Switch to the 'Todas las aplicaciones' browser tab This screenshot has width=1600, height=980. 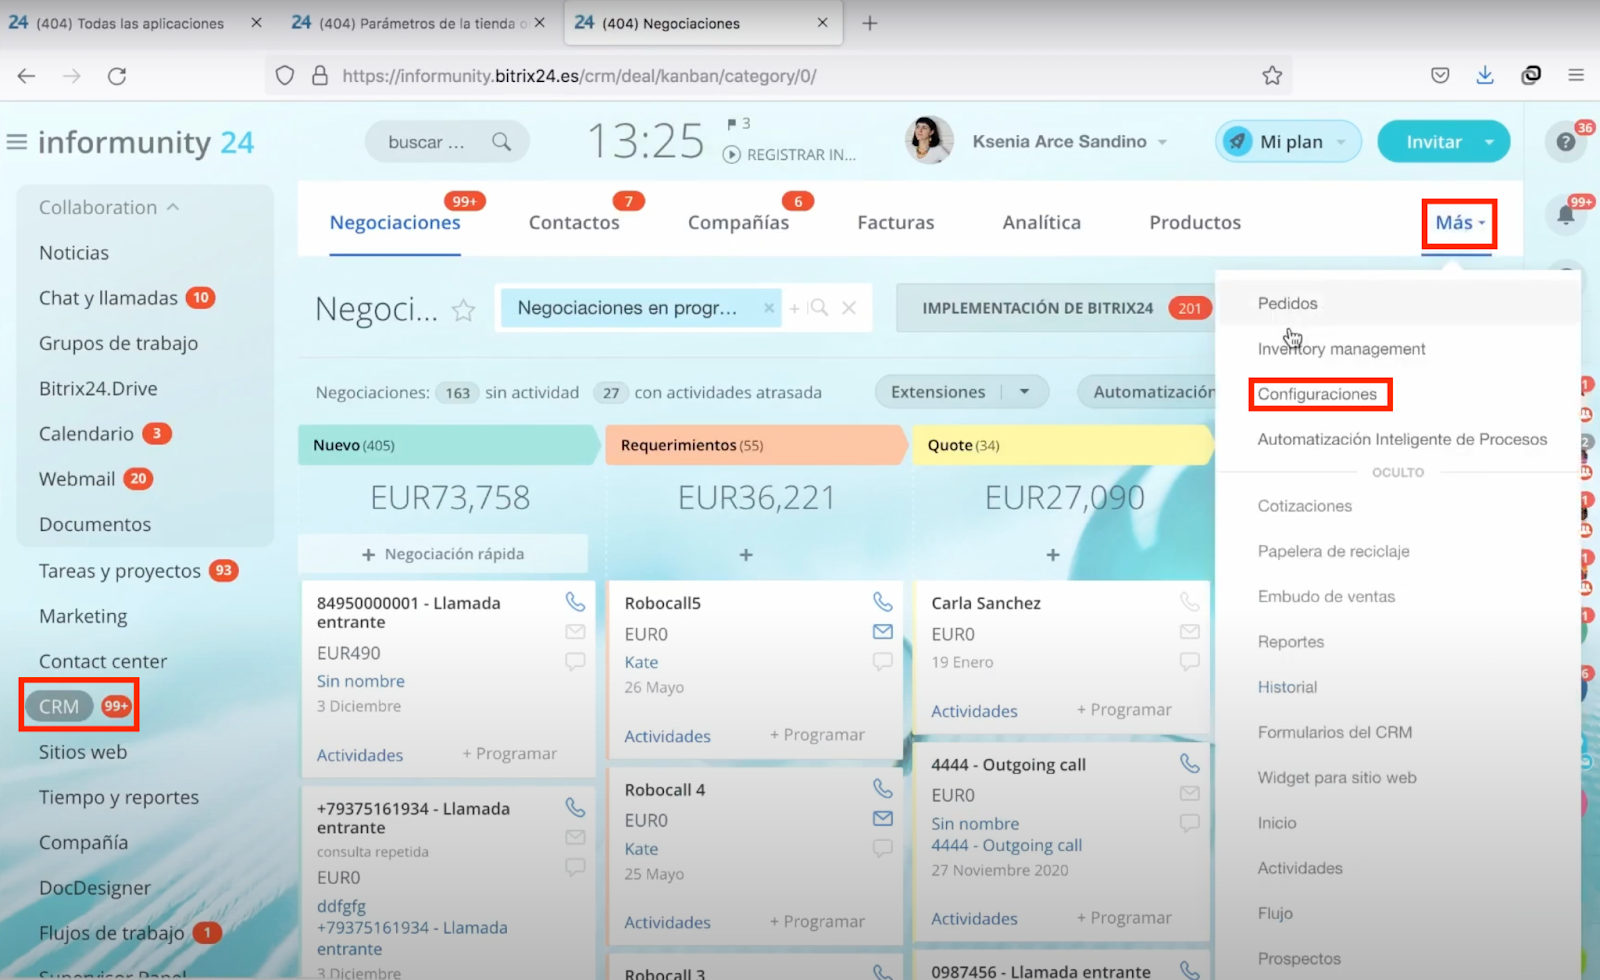click(x=131, y=23)
